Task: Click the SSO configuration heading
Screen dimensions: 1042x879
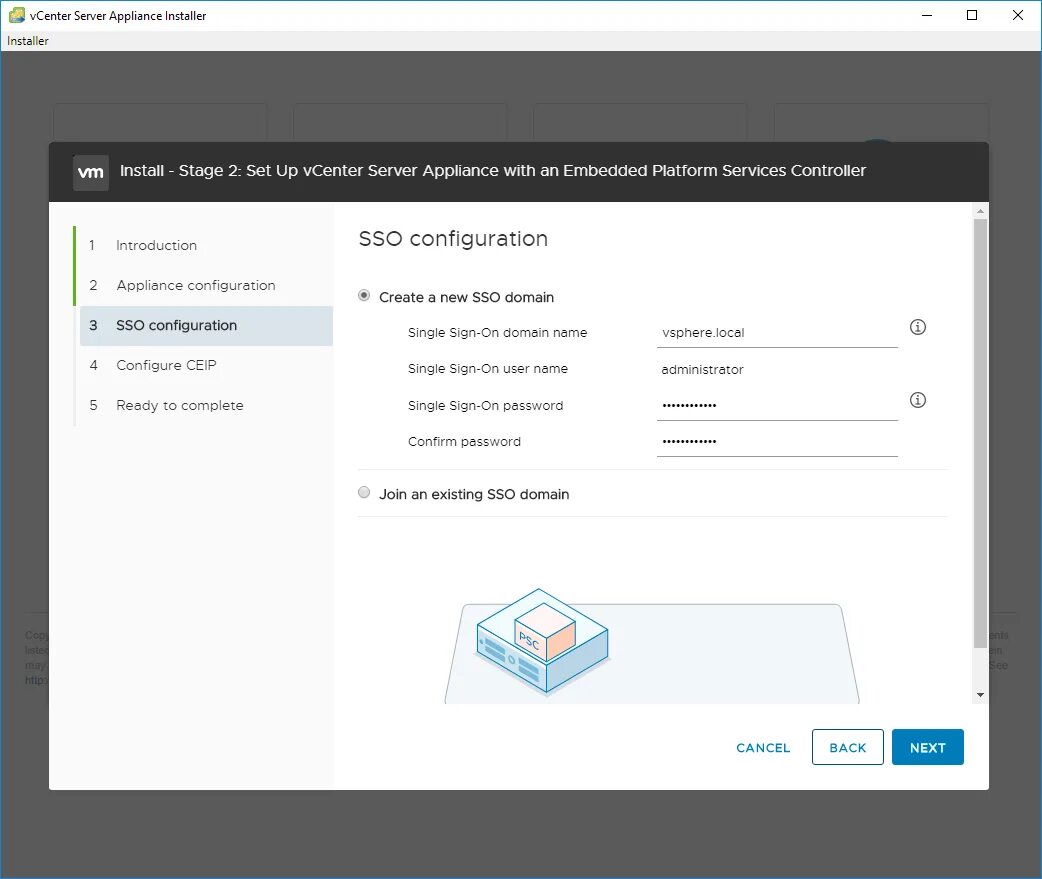Action: pos(453,238)
